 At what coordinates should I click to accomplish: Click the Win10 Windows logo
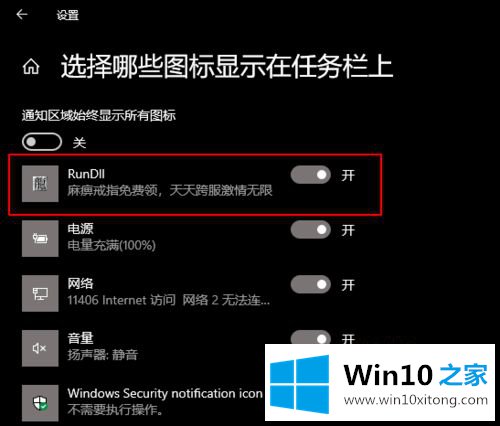299,384
